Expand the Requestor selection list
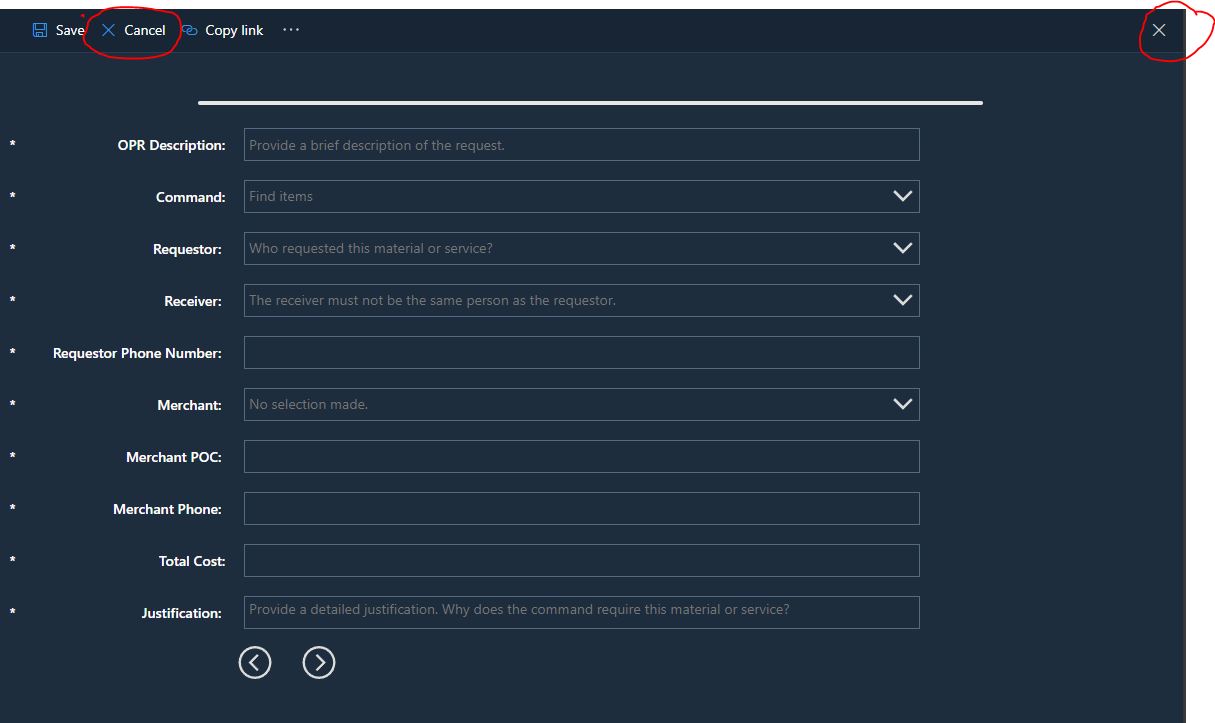The width and height of the screenshot is (1215, 723). (903, 248)
